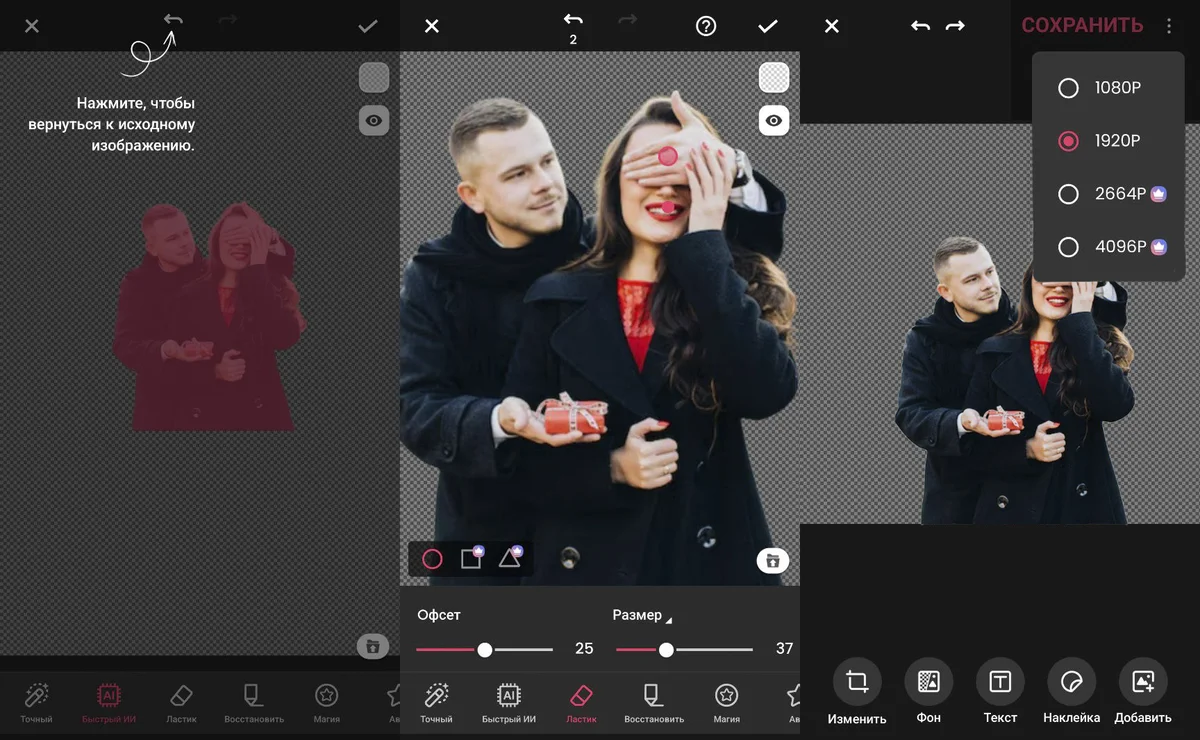The image size is (1200, 740).
Task: Click redo arrow in middle panel
Action: pos(627,19)
